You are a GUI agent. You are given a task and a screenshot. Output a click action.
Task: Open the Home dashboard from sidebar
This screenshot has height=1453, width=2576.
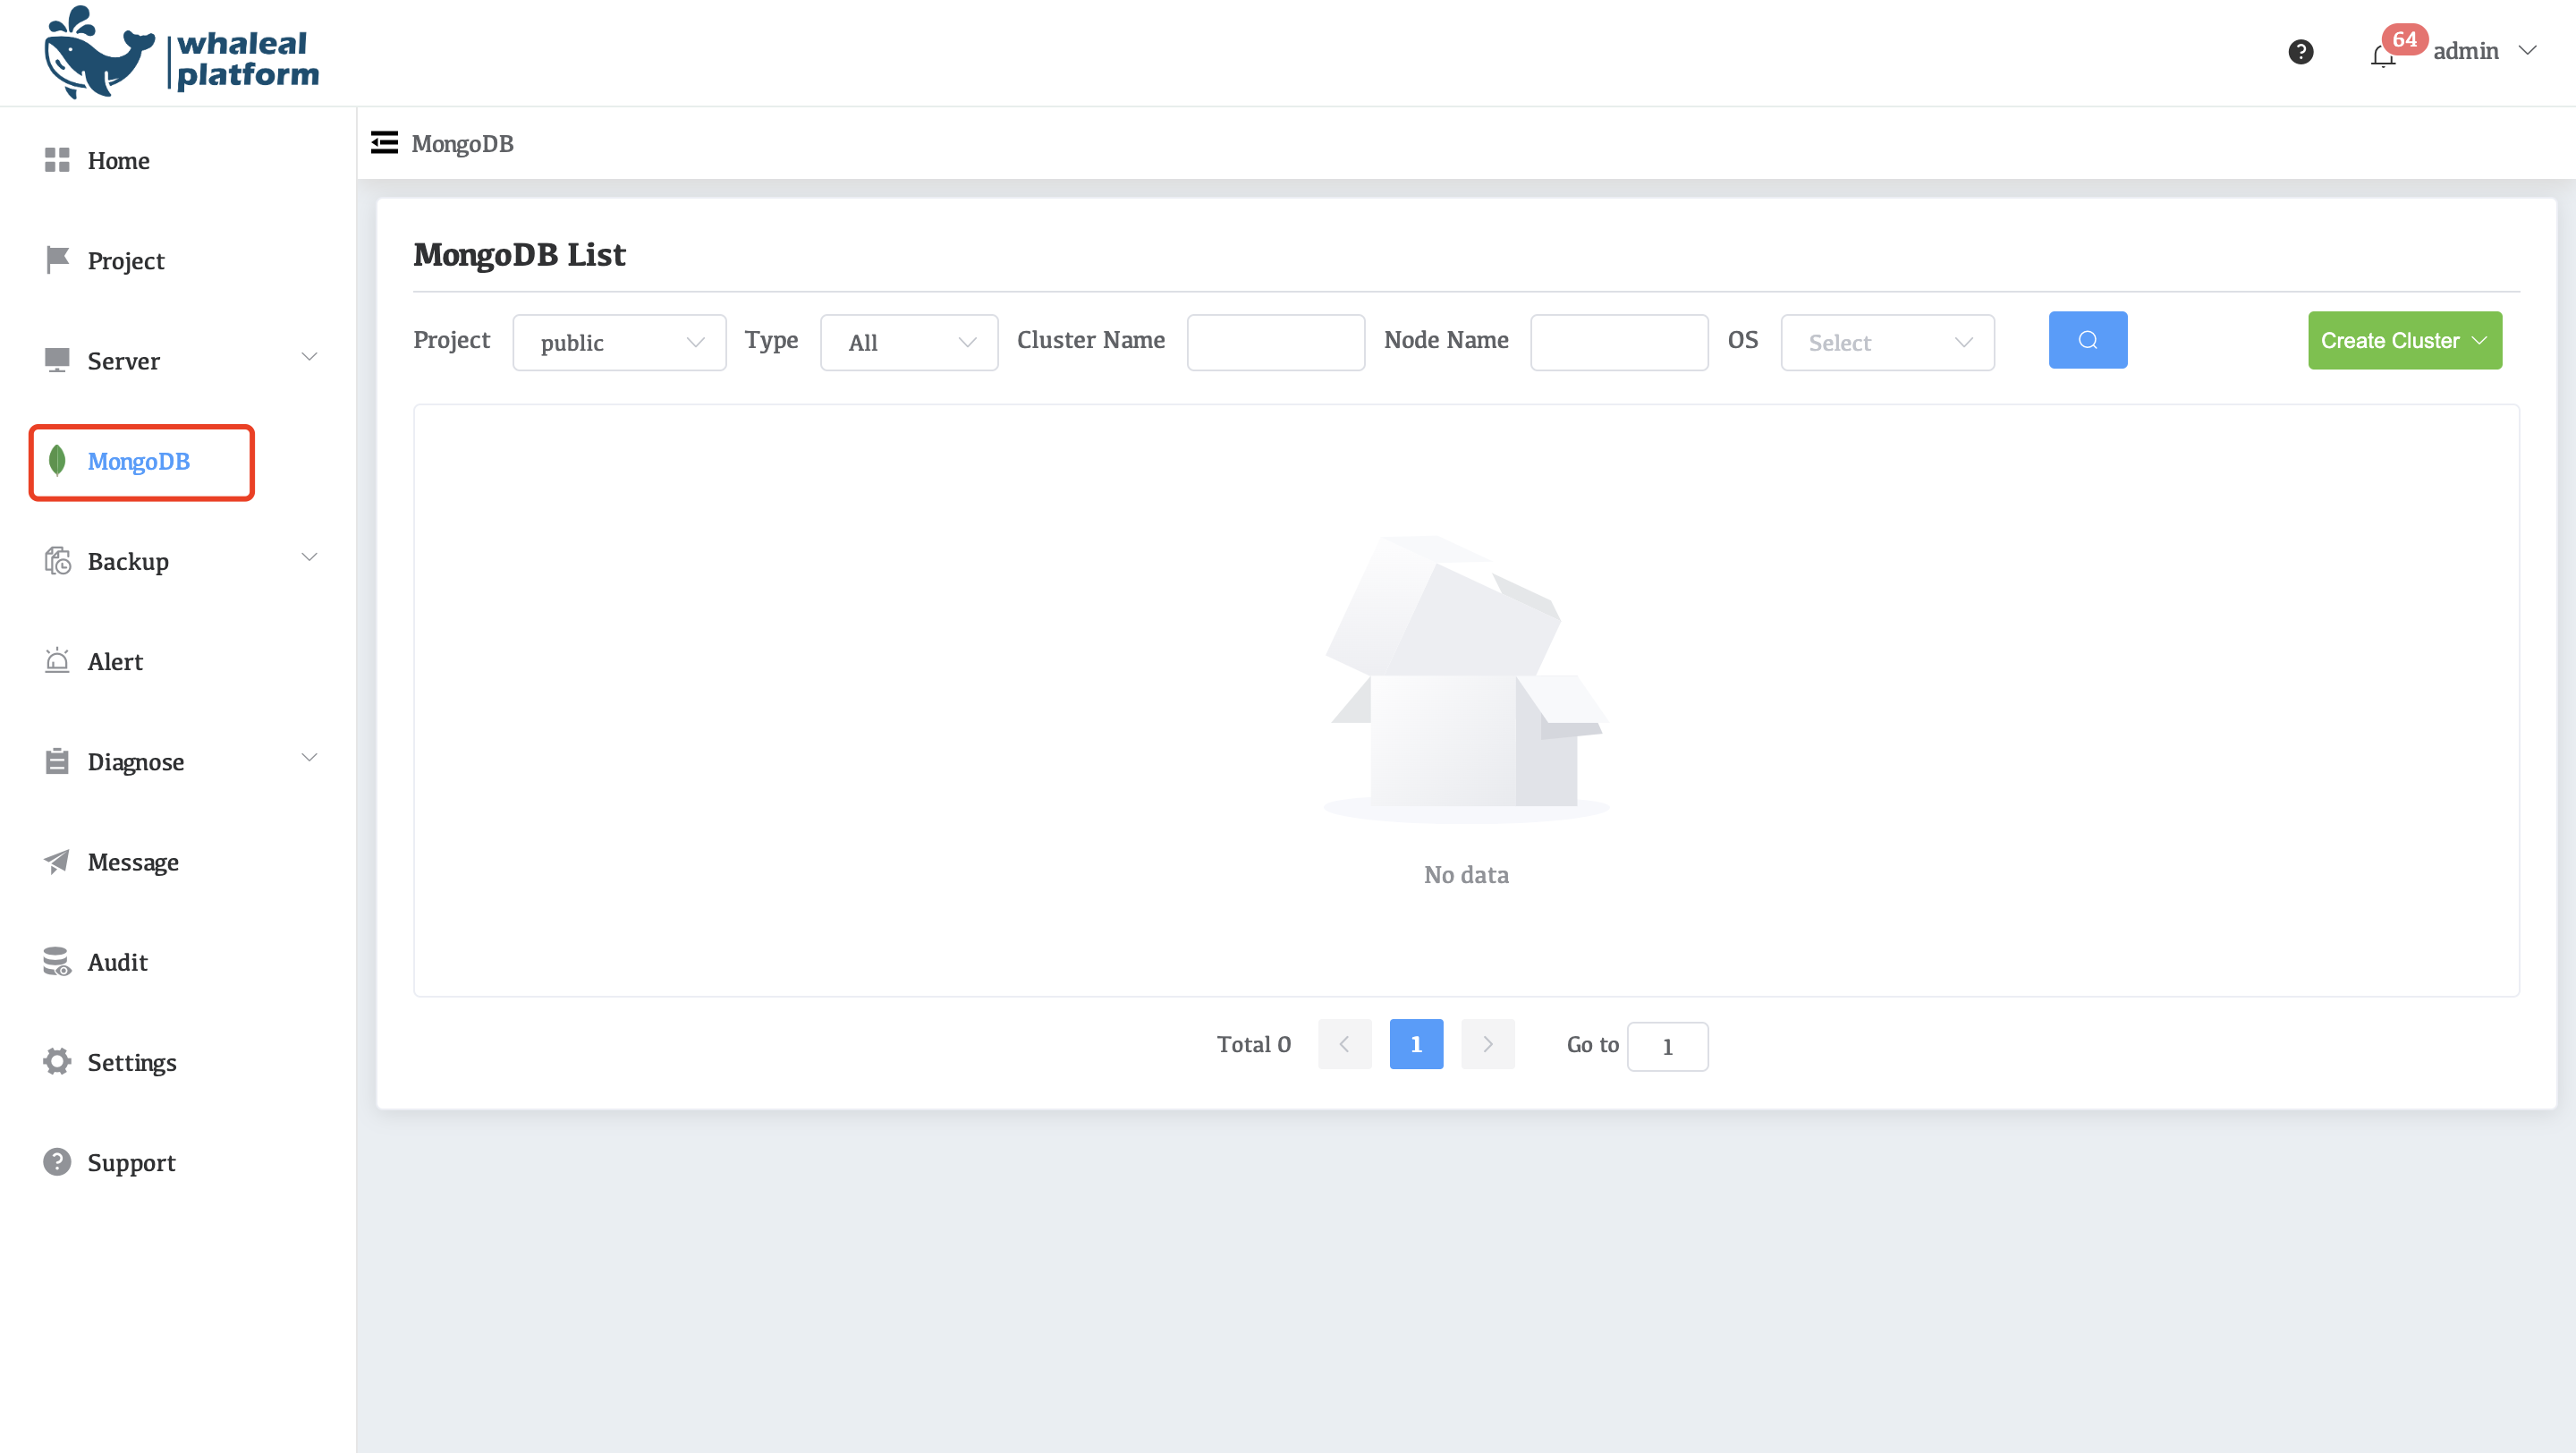tap(118, 160)
